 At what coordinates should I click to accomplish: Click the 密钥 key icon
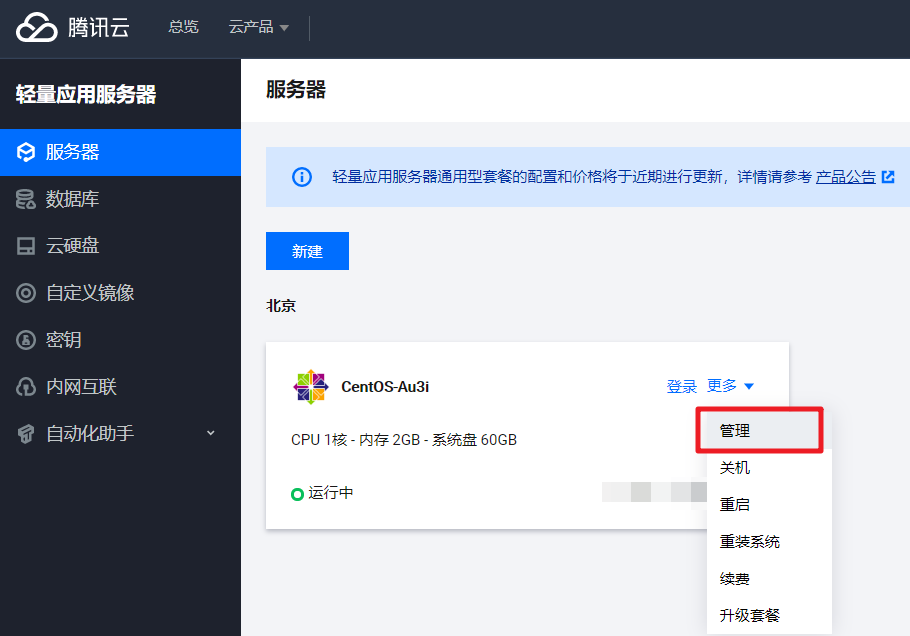(26, 340)
